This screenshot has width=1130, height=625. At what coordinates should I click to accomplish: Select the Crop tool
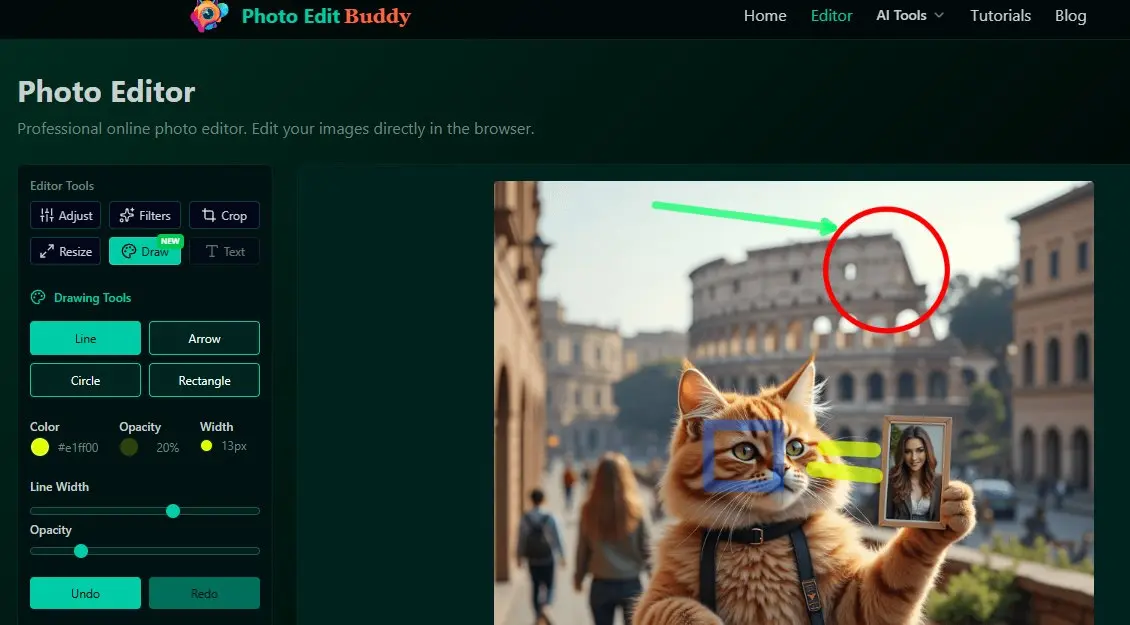click(x=224, y=215)
